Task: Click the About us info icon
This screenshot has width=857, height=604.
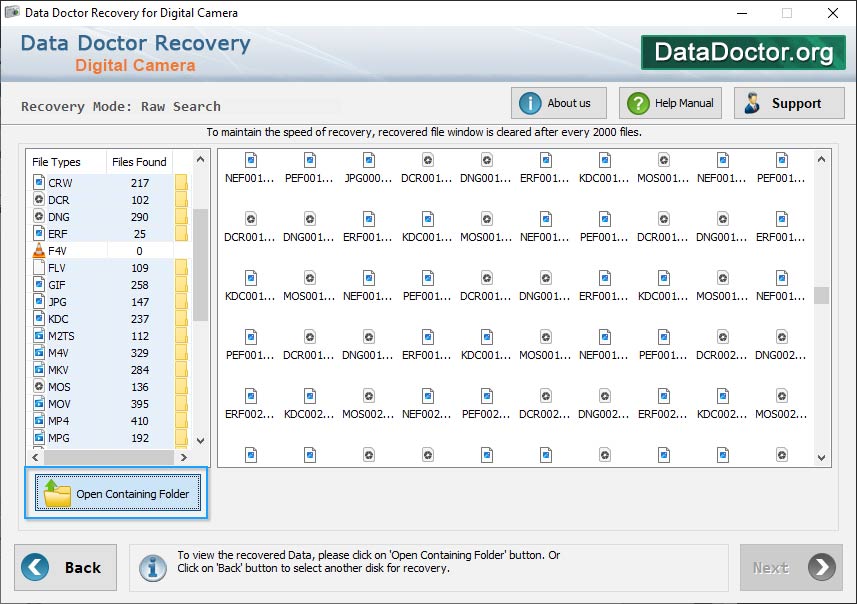Action: point(530,103)
